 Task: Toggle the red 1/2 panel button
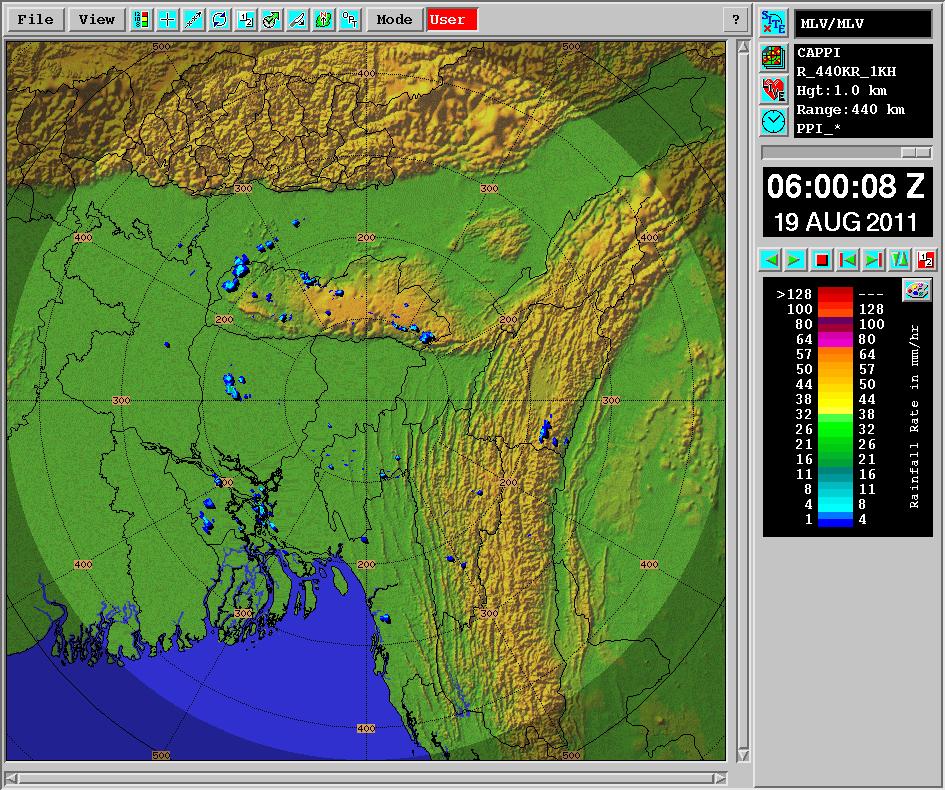coord(925,260)
